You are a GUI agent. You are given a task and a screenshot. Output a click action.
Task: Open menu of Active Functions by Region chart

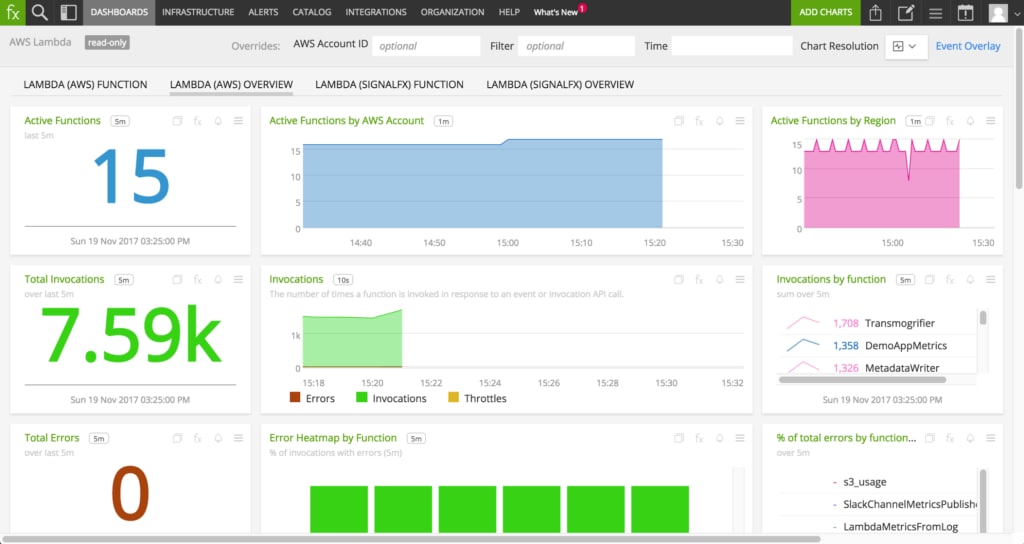[x=991, y=121]
